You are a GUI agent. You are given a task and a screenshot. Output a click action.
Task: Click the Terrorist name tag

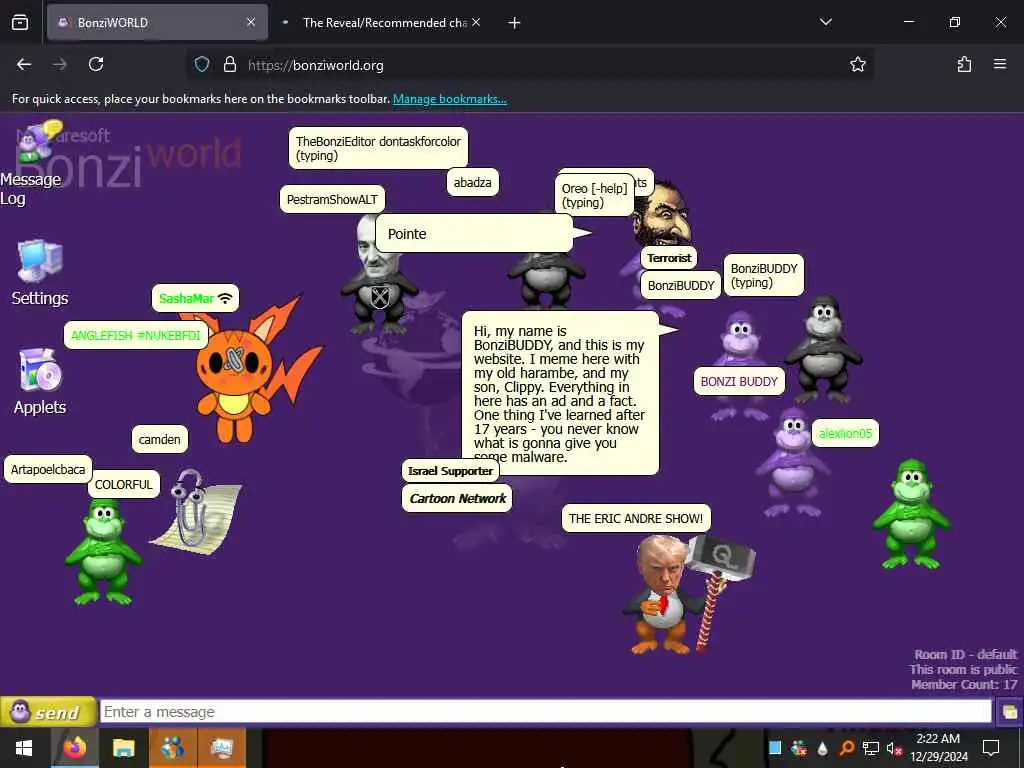click(669, 258)
